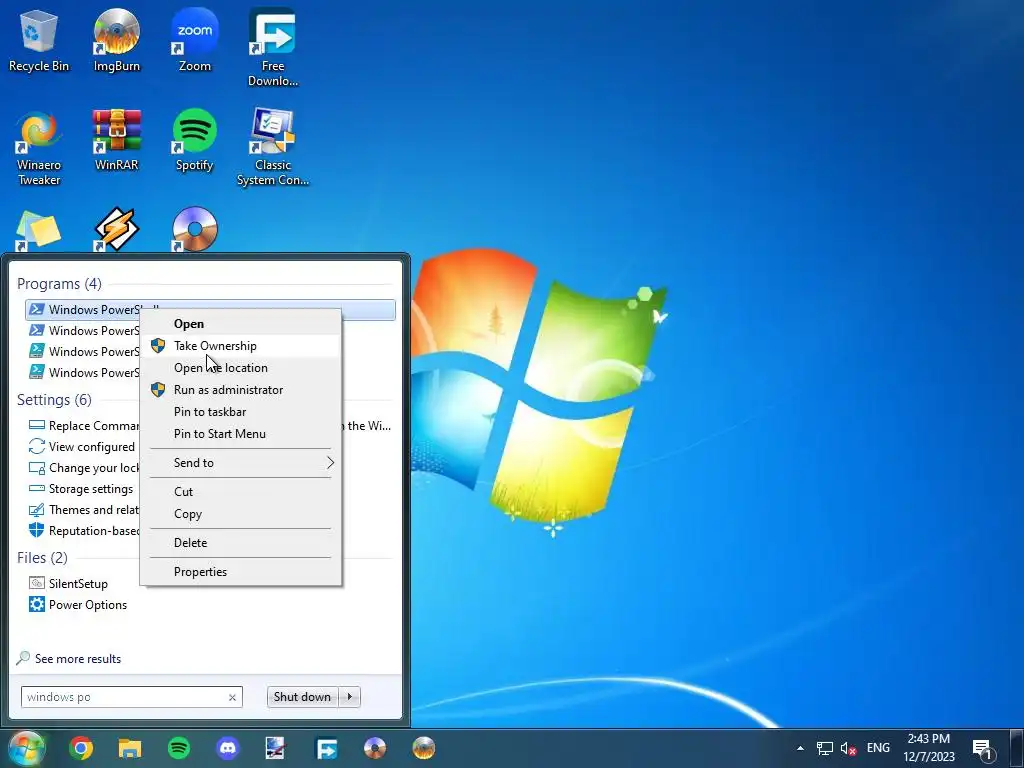Choose Take Ownership in the context menu

coord(240,346)
